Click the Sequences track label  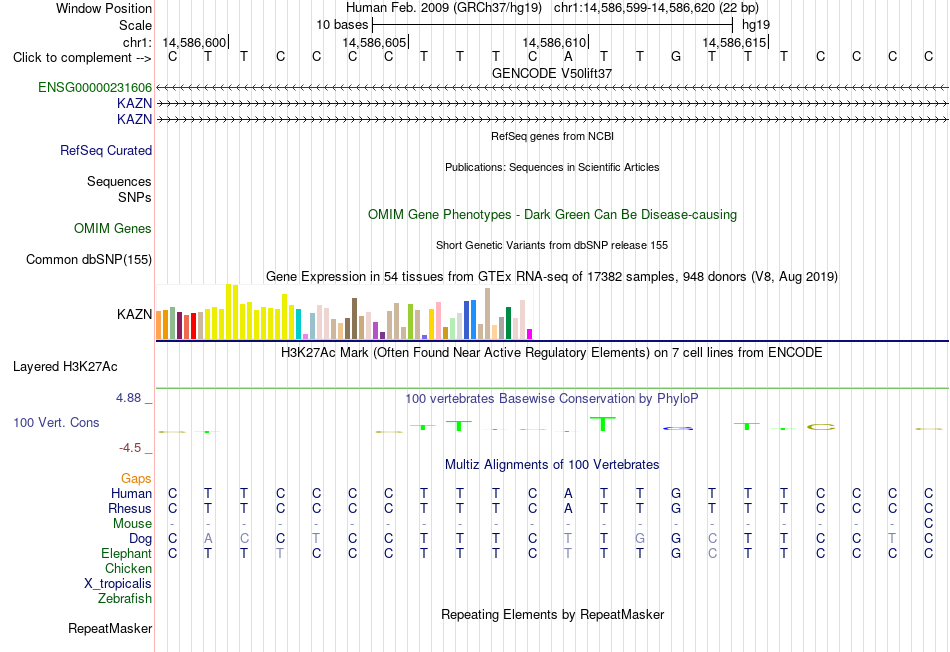pyautogui.click(x=119, y=181)
